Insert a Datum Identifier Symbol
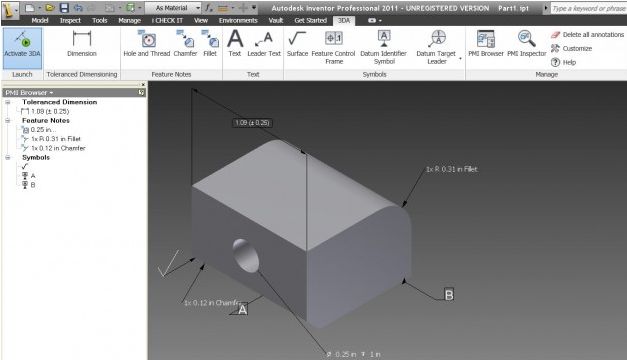 coord(383,47)
